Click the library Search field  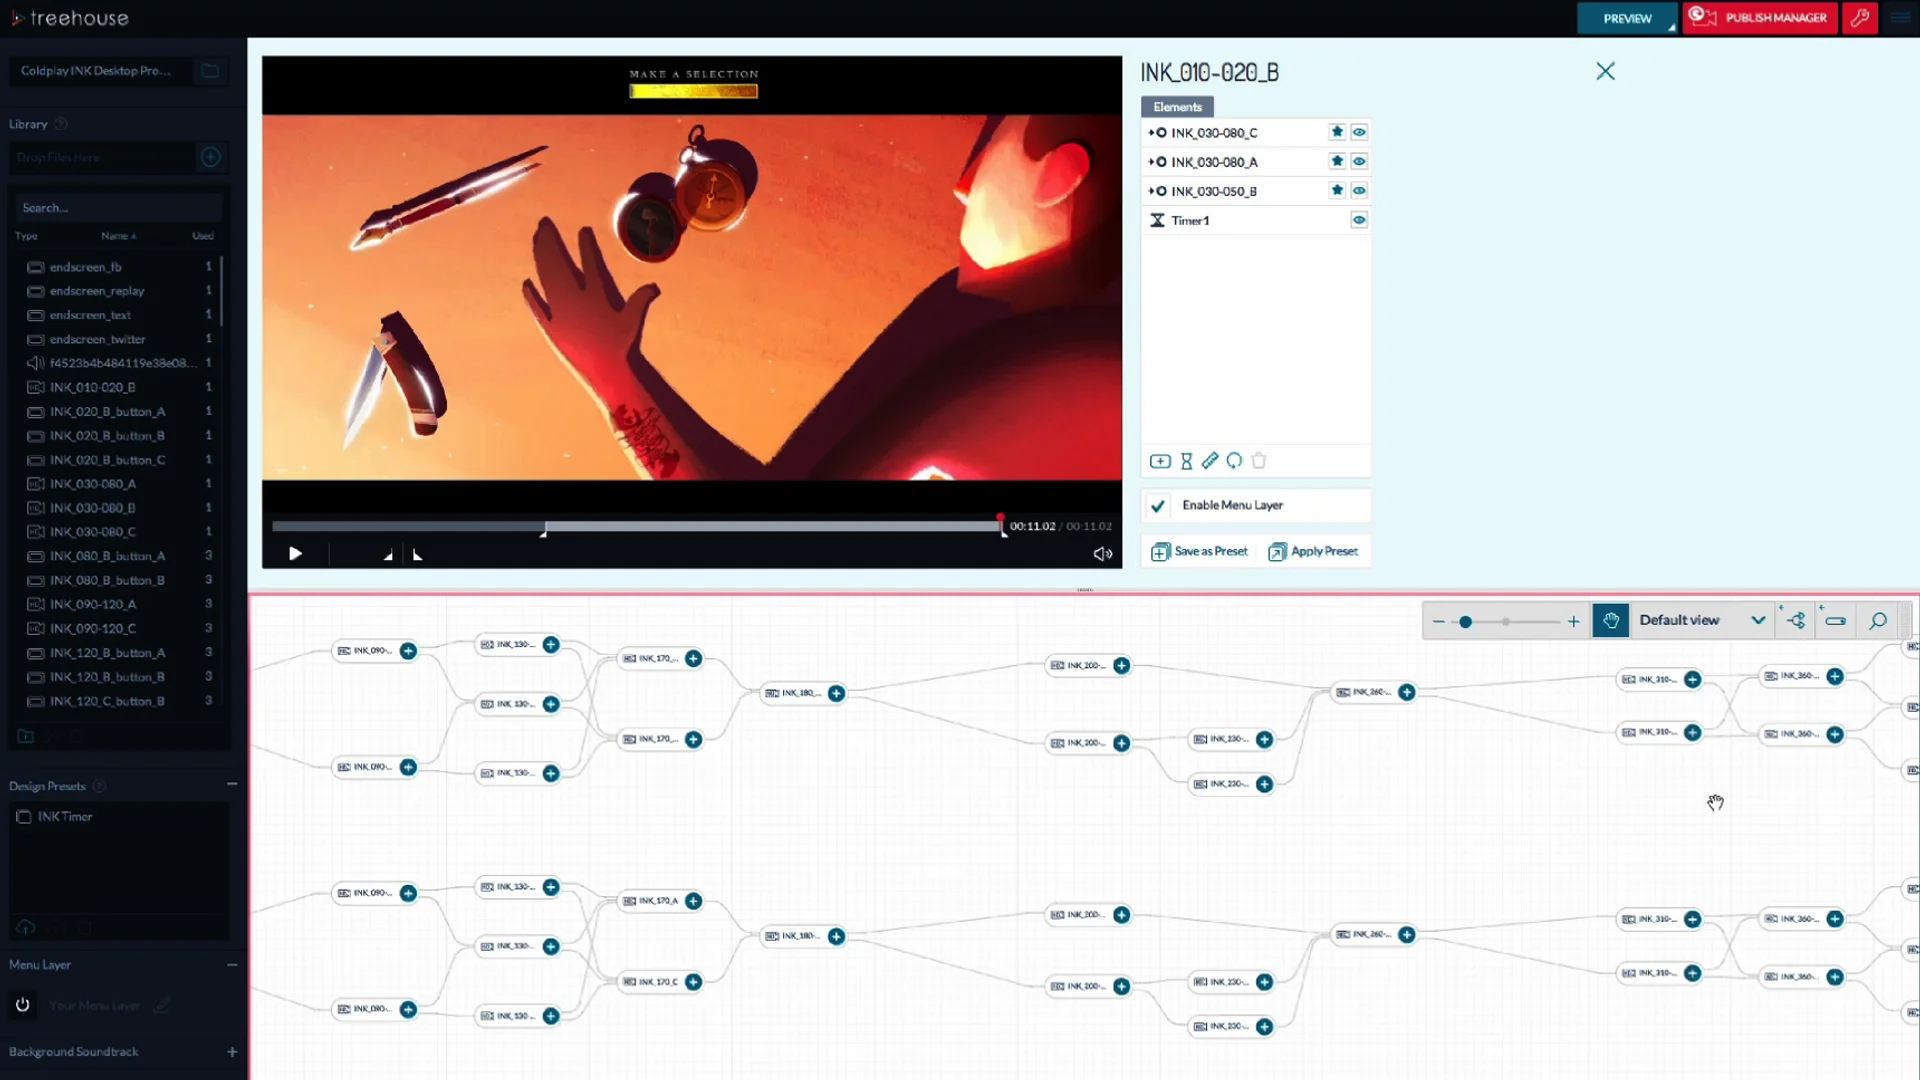click(115, 208)
